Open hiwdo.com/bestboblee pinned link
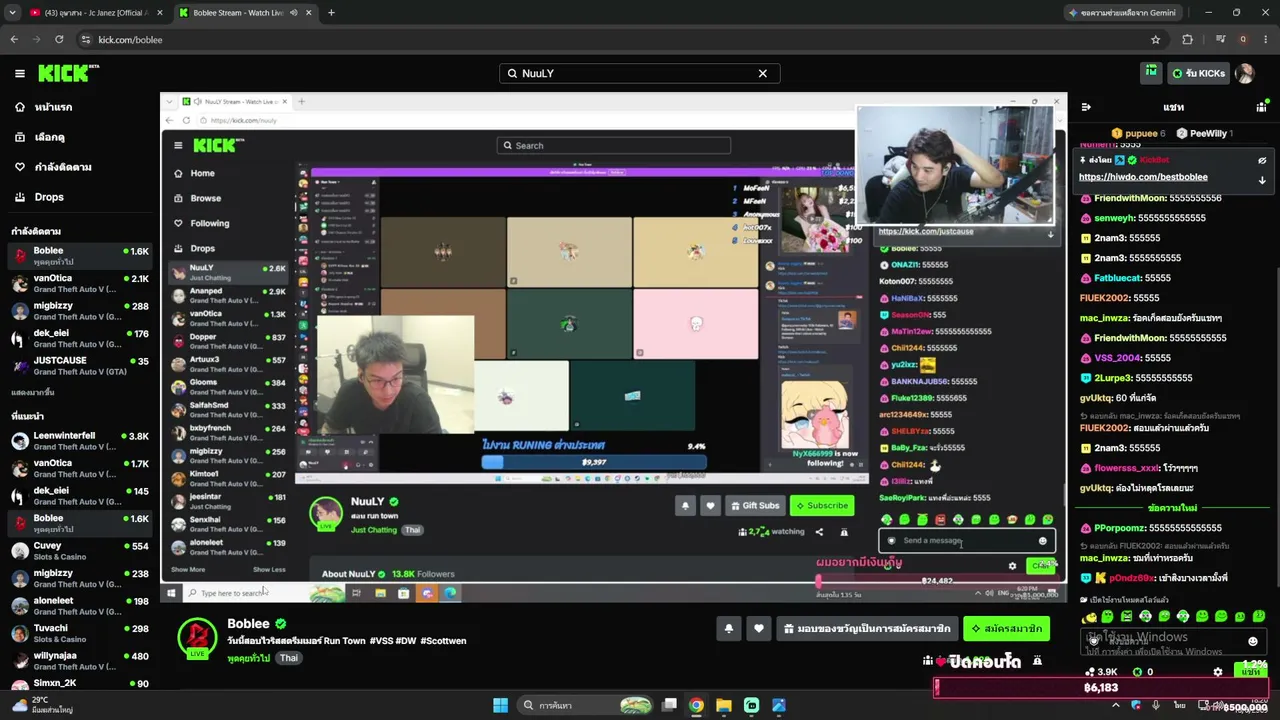Image resolution: width=1280 pixels, height=720 pixels. [x=1143, y=177]
